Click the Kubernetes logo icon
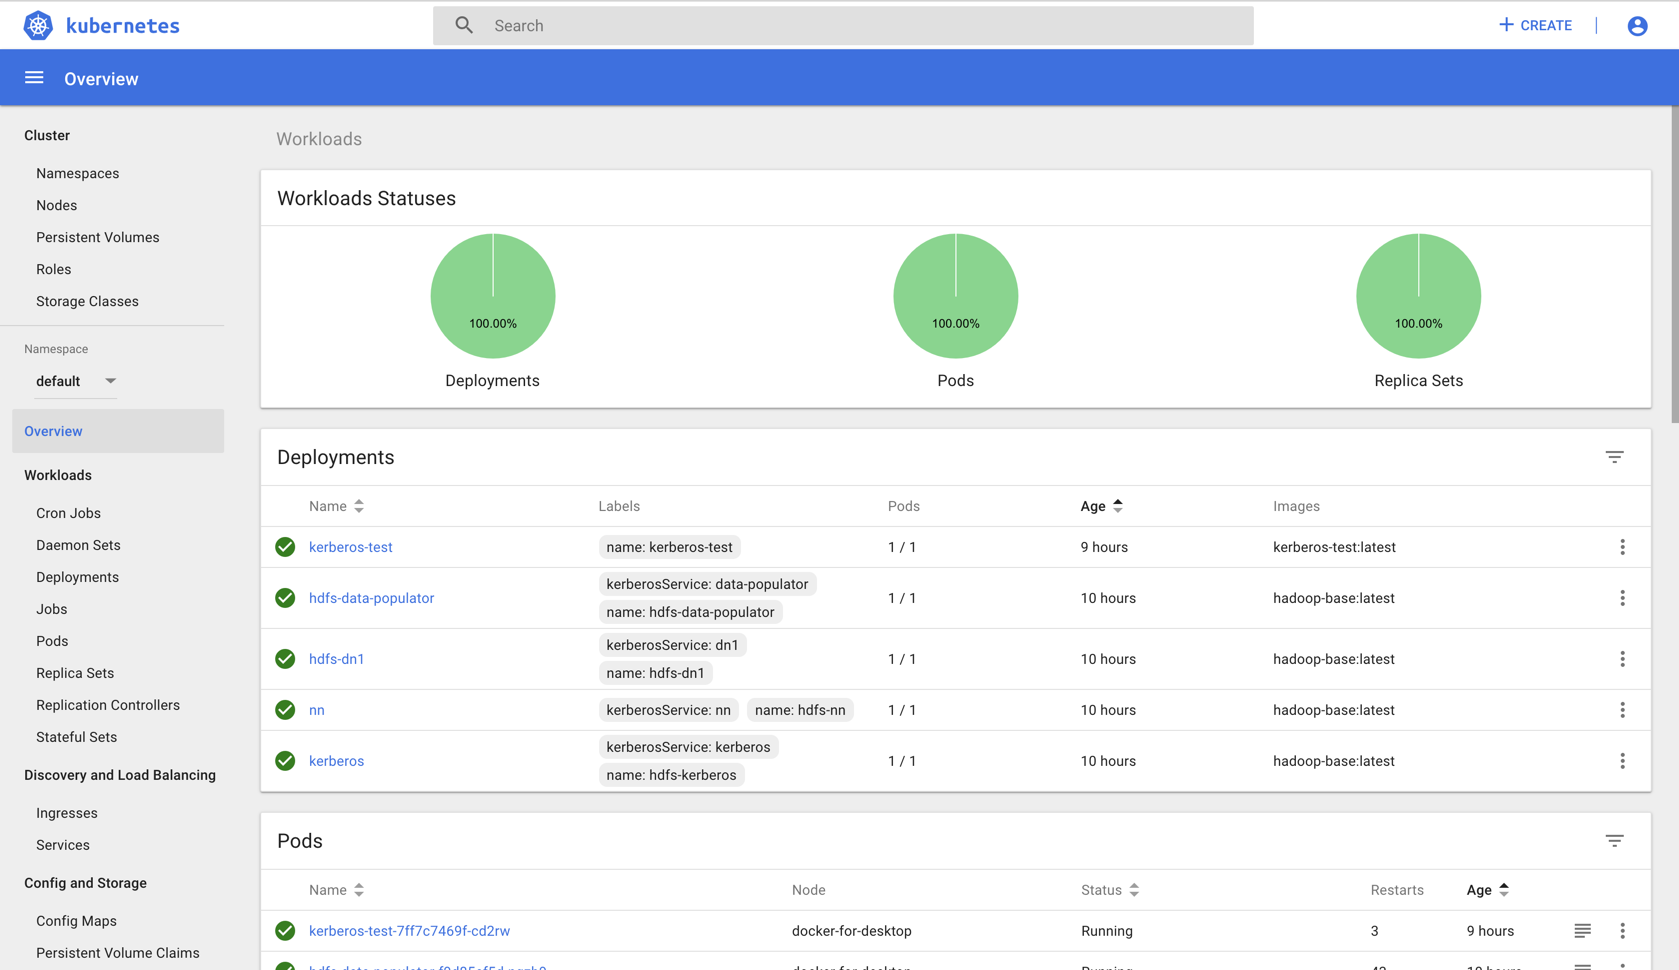The image size is (1679, 970). (x=38, y=25)
